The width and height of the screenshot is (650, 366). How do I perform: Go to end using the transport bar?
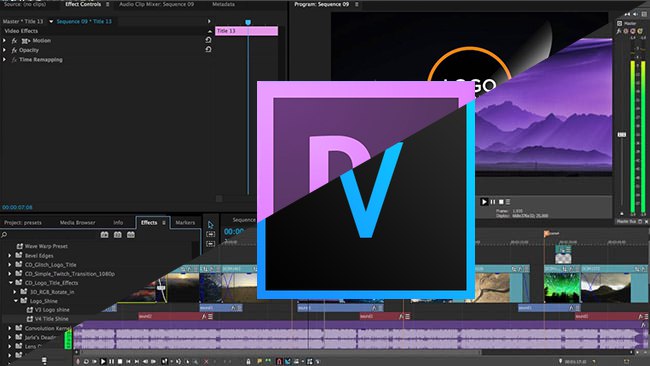pyautogui.click(x=136, y=361)
